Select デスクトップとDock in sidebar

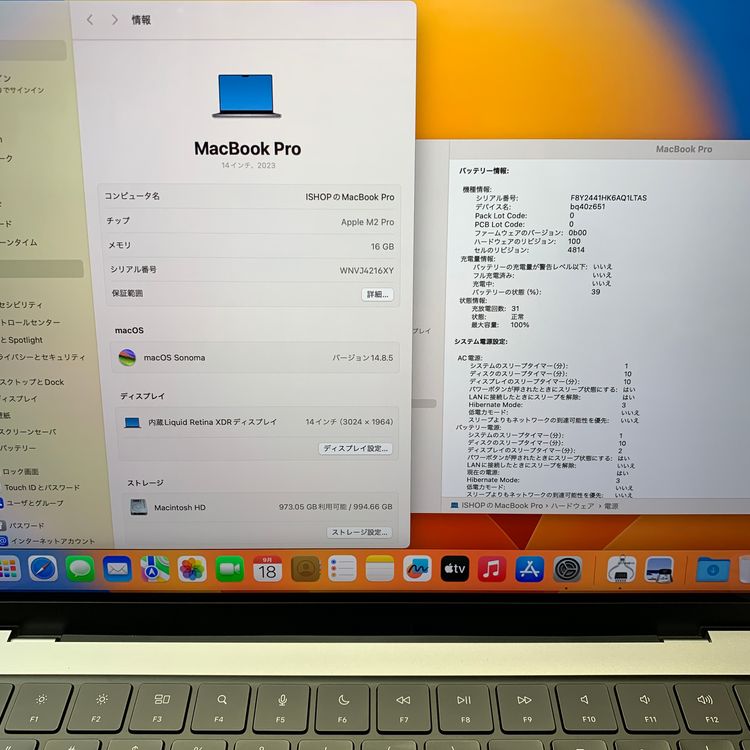[32, 382]
